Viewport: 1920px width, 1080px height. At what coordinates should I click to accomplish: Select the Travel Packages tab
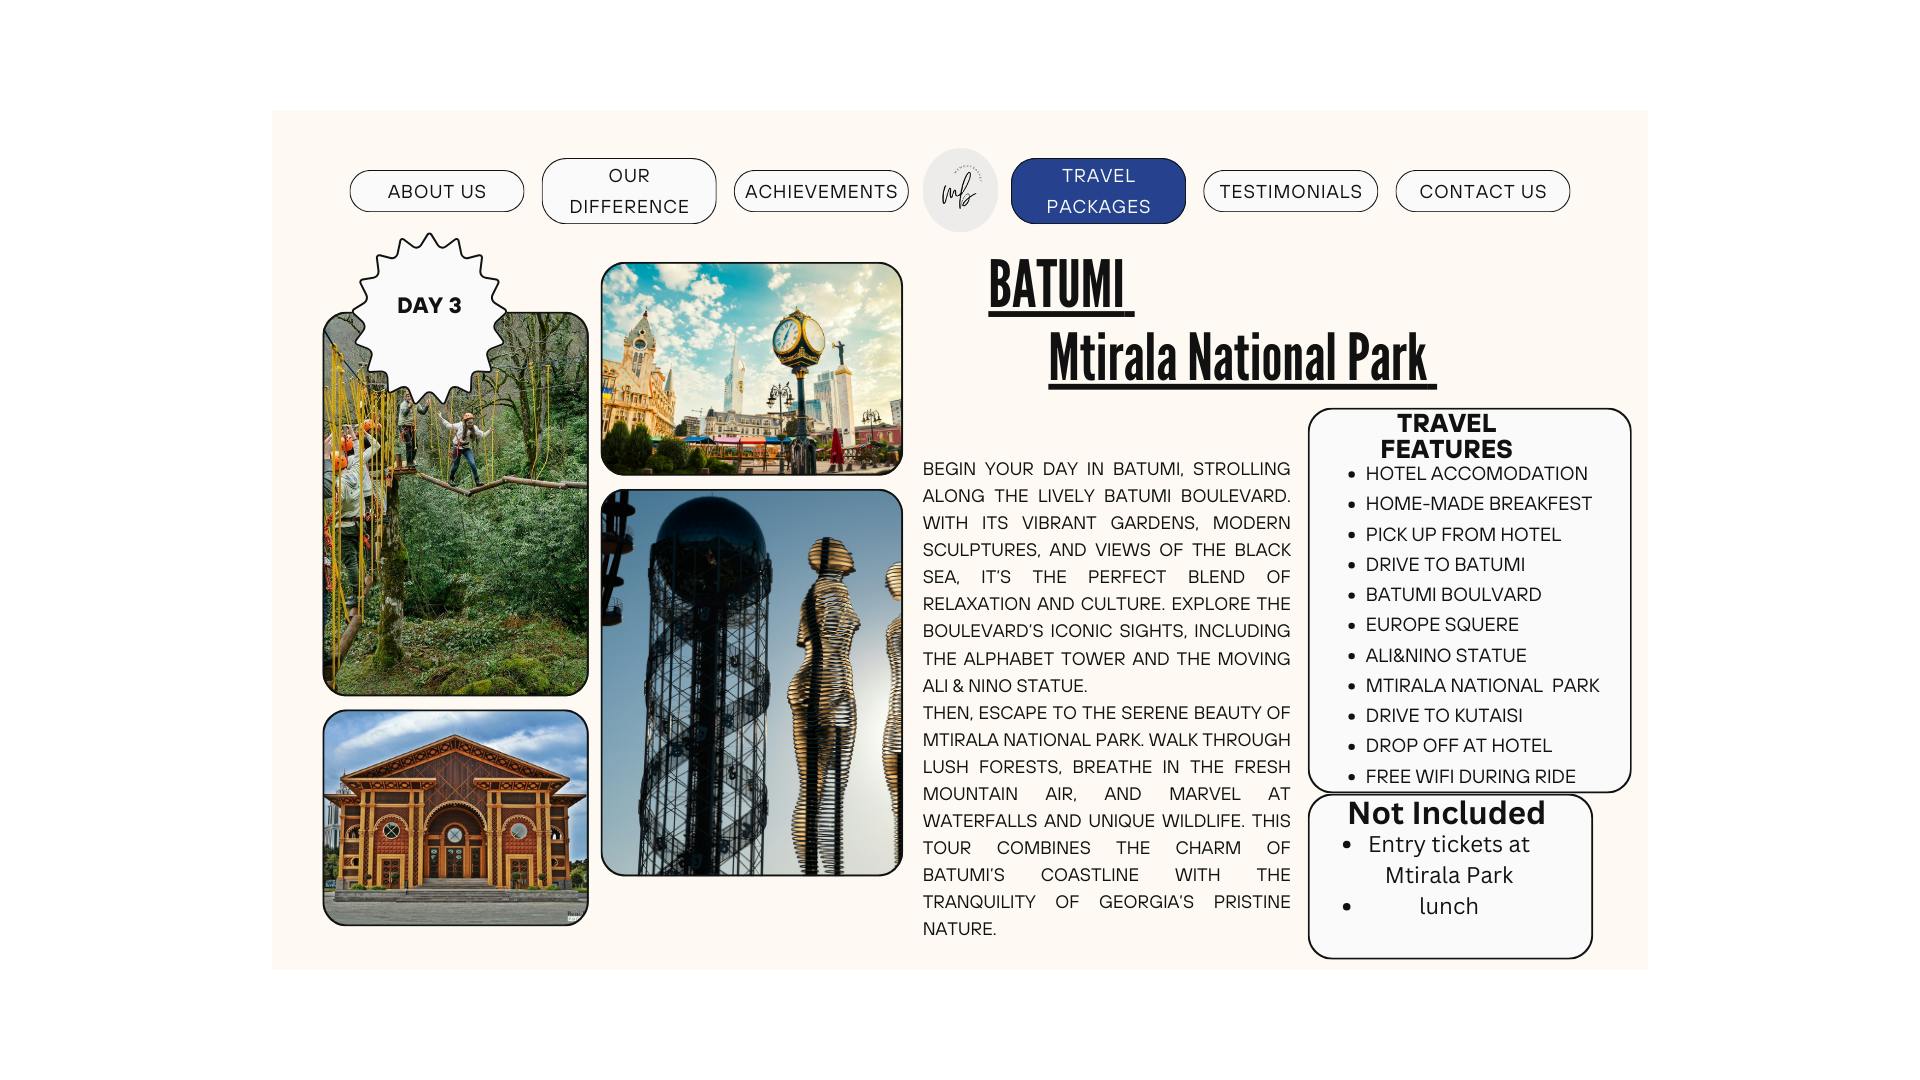point(1097,191)
